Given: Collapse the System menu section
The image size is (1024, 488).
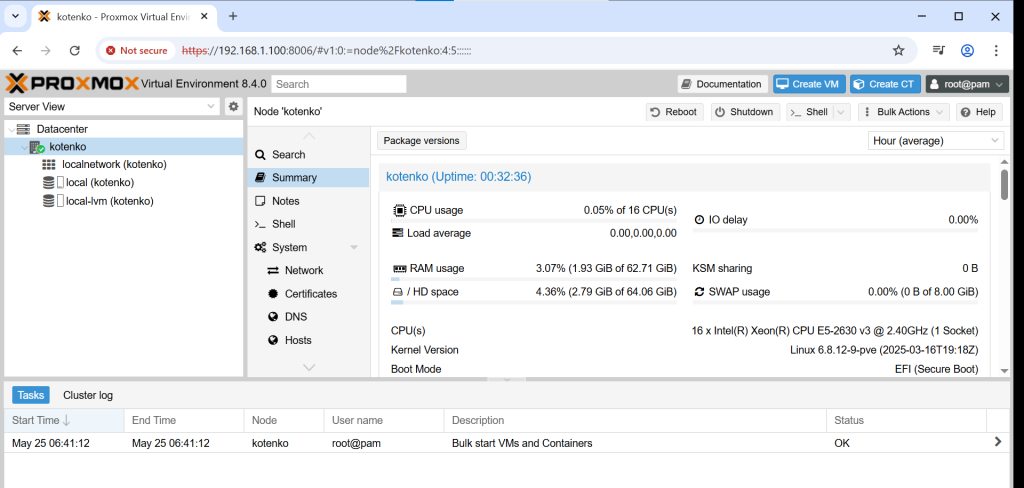Looking at the screenshot, I should click(354, 248).
